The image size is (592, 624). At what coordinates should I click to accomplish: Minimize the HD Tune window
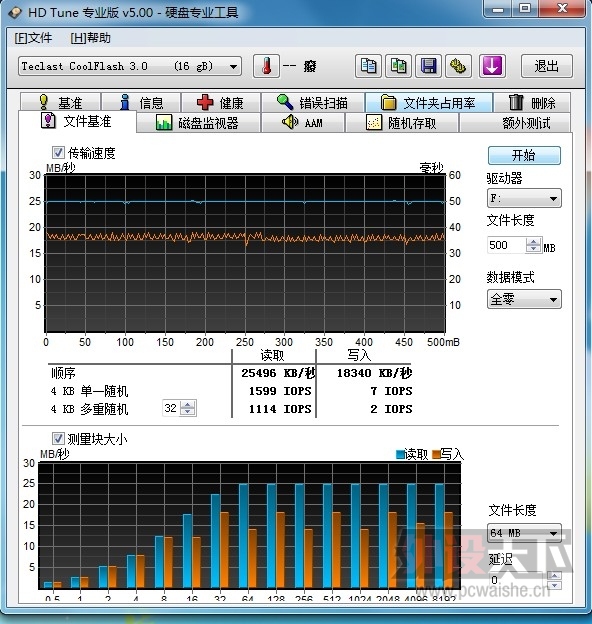coord(498,9)
